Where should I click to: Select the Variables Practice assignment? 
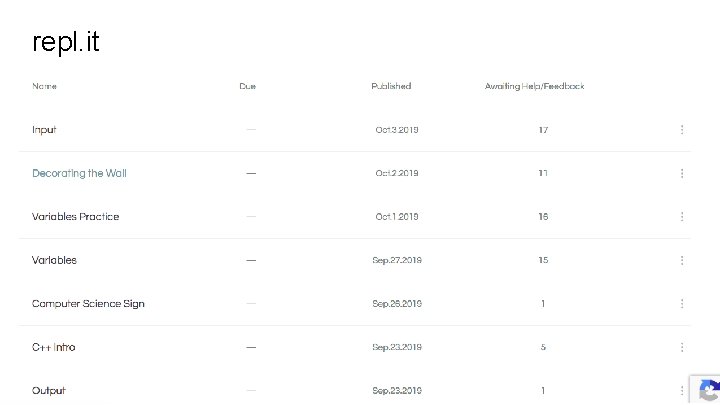[75, 217]
